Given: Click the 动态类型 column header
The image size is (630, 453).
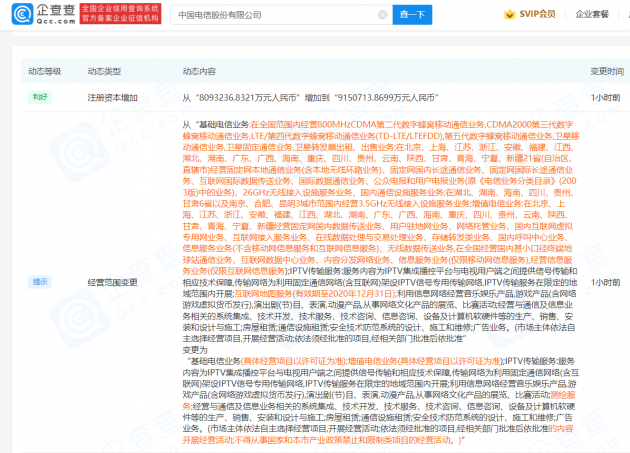Looking at the screenshot, I should click(104, 71).
